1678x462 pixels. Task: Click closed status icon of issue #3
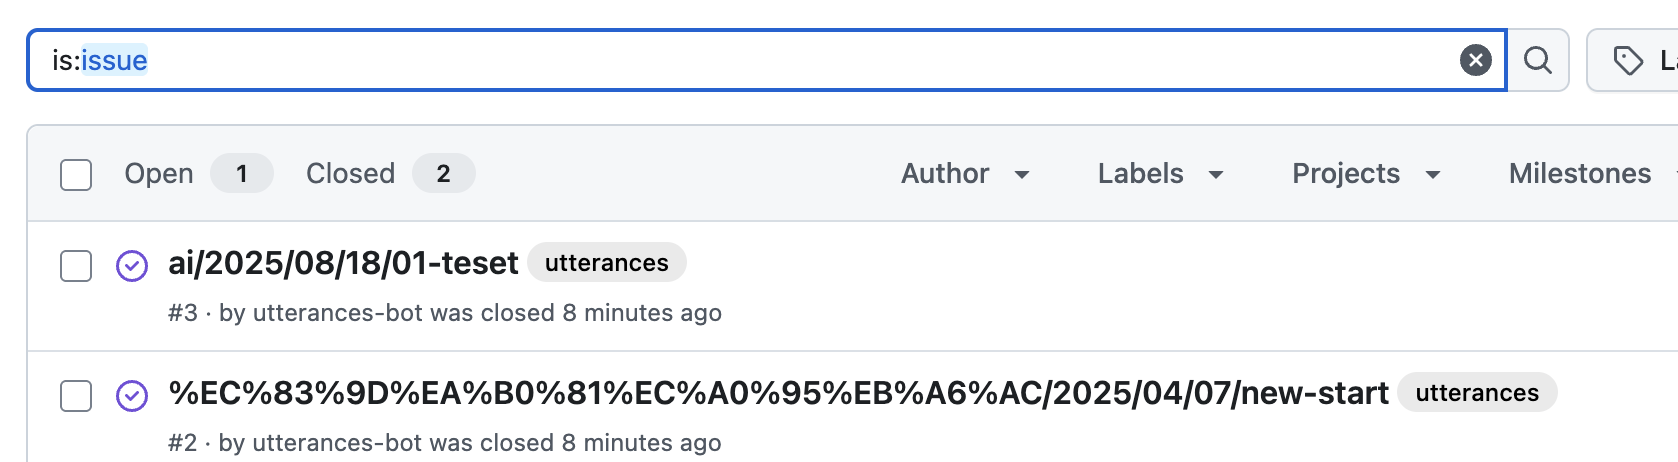(132, 266)
